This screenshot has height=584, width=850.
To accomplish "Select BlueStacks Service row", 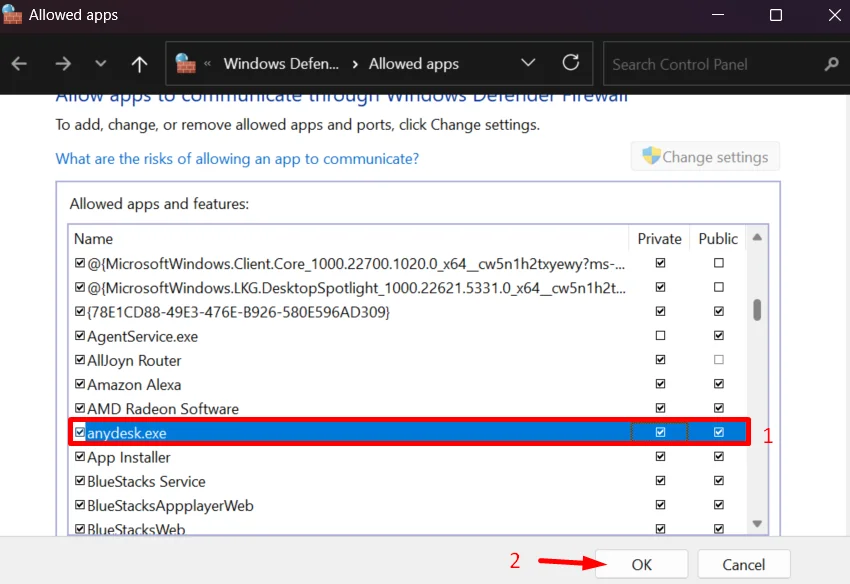I will click(408, 481).
